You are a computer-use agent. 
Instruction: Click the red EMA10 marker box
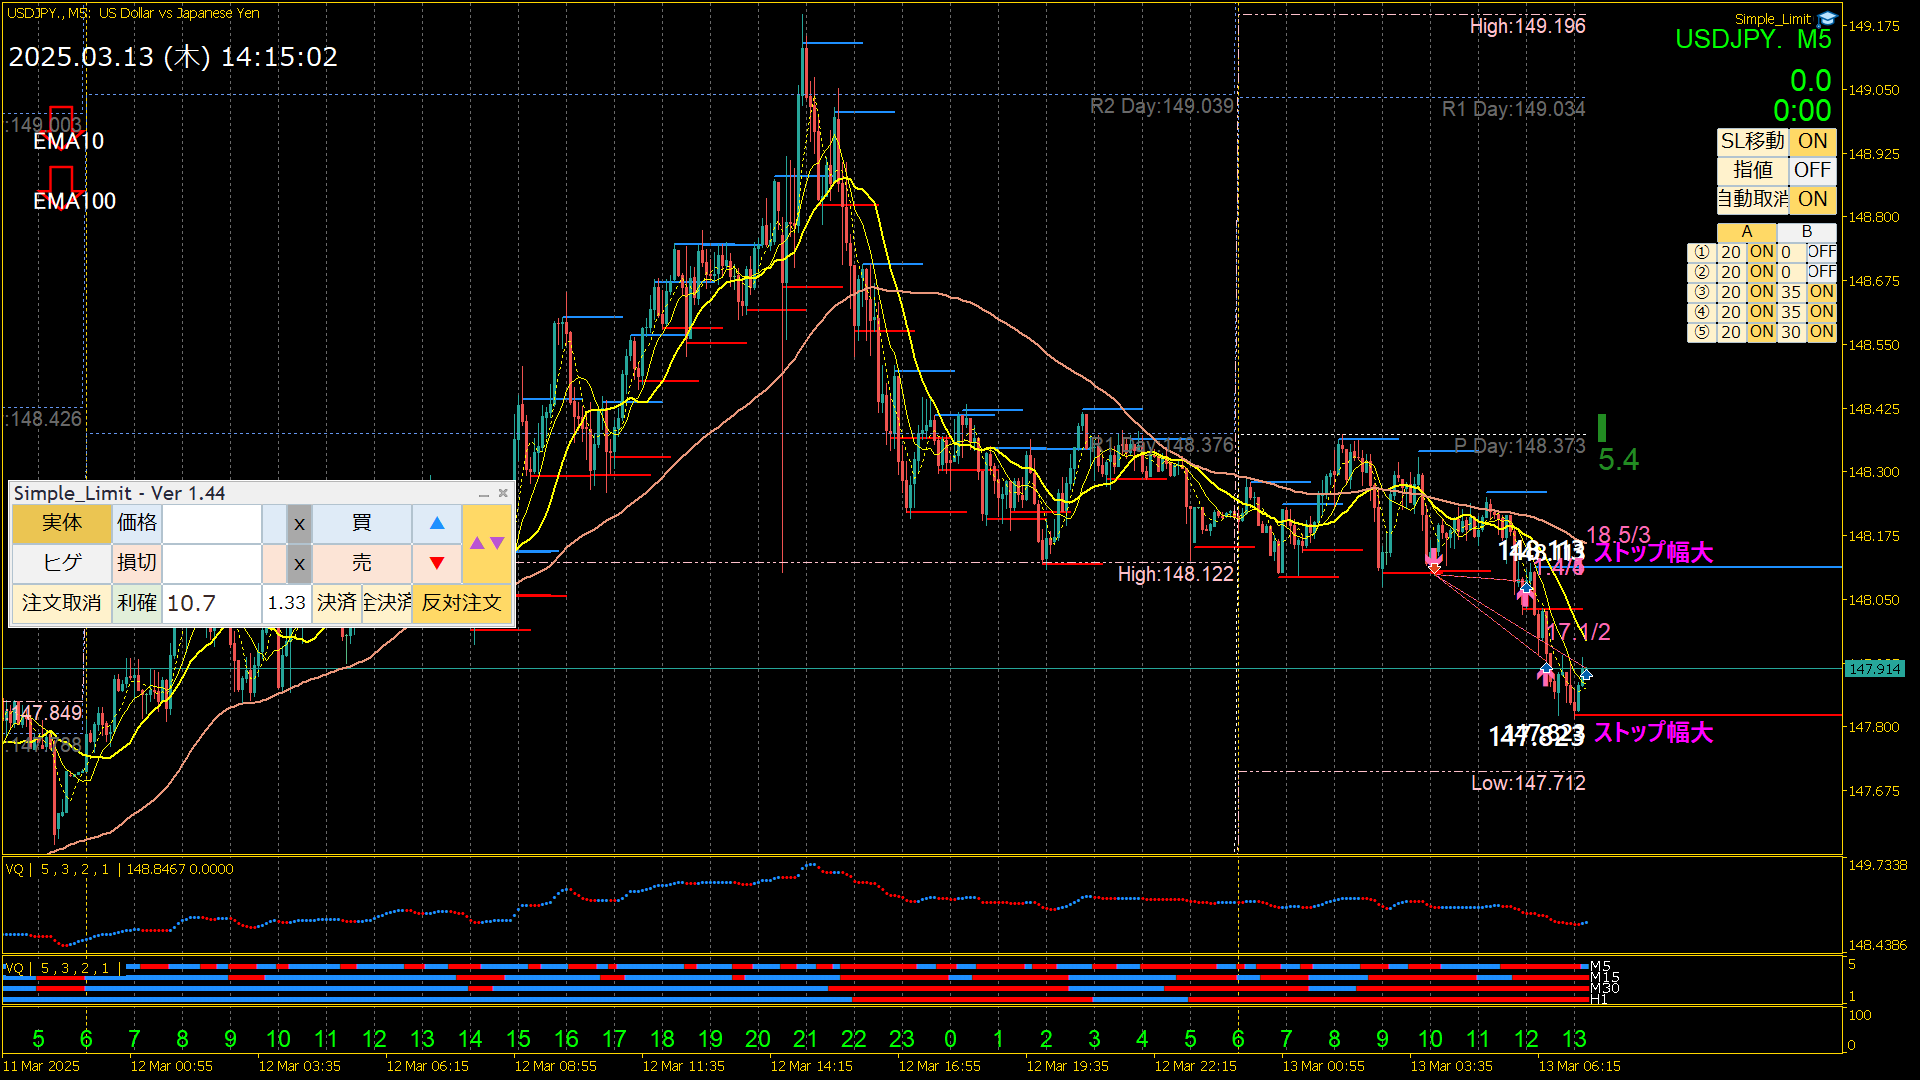pyautogui.click(x=62, y=118)
